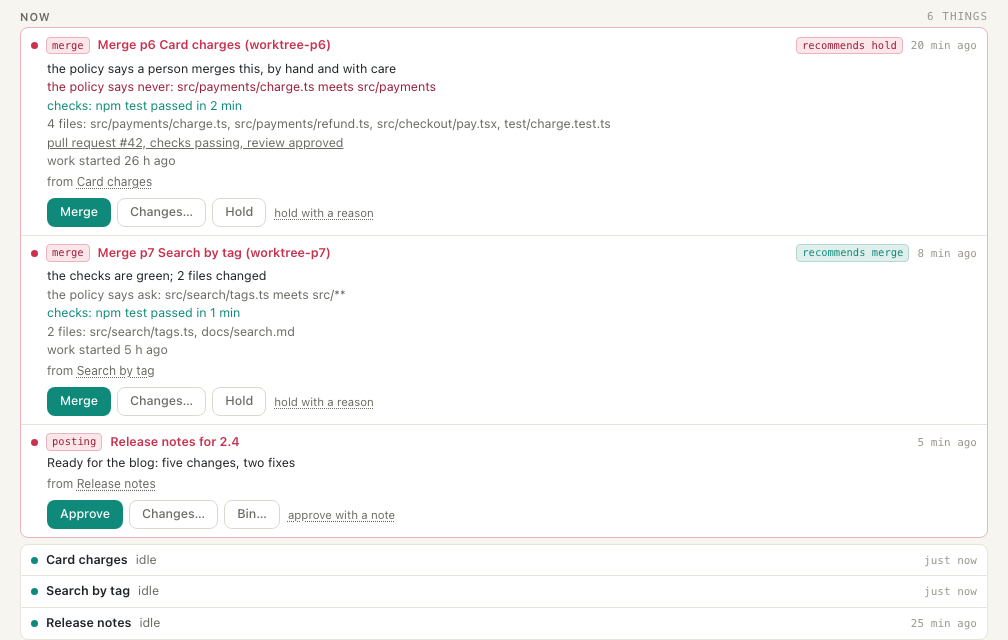Select the idle 'Search by tag' row
Image resolution: width=1008 pixels, height=640 pixels.
504,591
